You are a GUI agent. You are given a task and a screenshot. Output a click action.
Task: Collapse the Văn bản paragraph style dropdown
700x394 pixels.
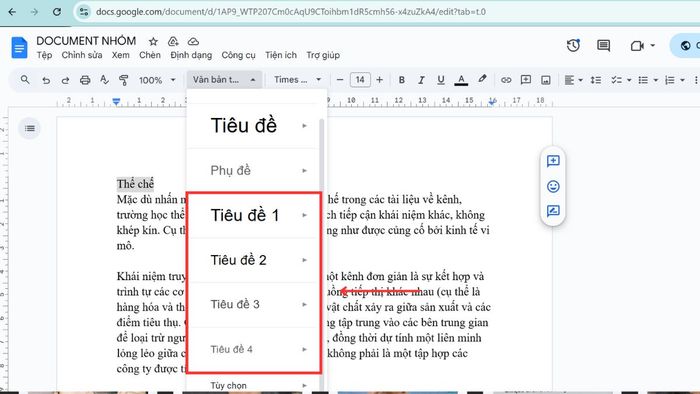224,80
